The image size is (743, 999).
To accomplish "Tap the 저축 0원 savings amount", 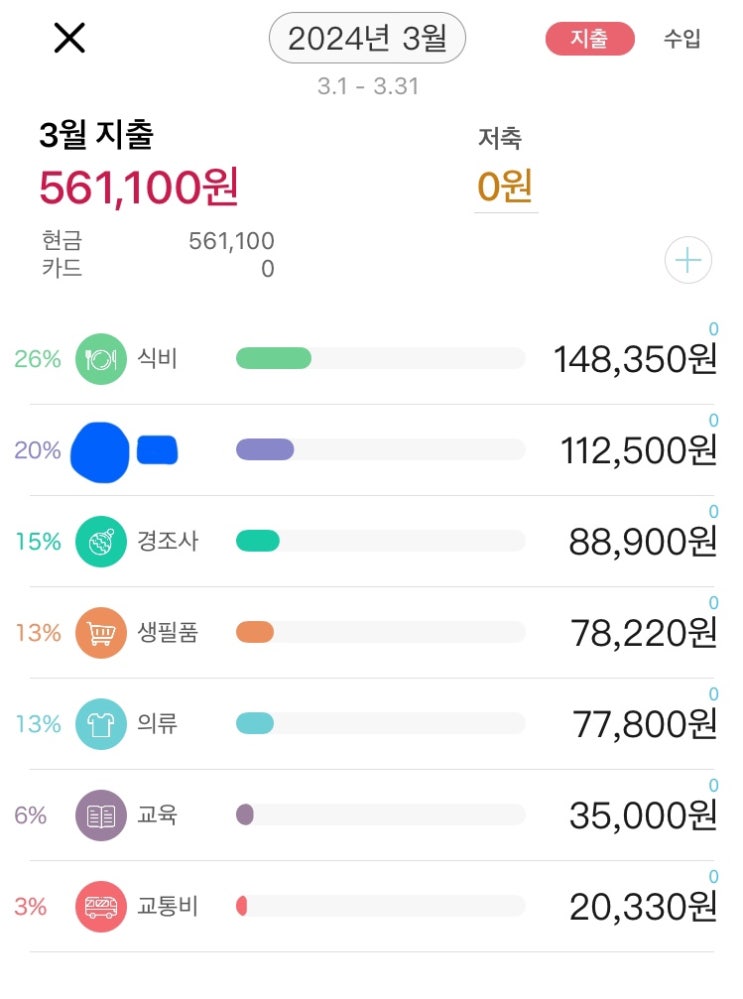I will 505,187.
